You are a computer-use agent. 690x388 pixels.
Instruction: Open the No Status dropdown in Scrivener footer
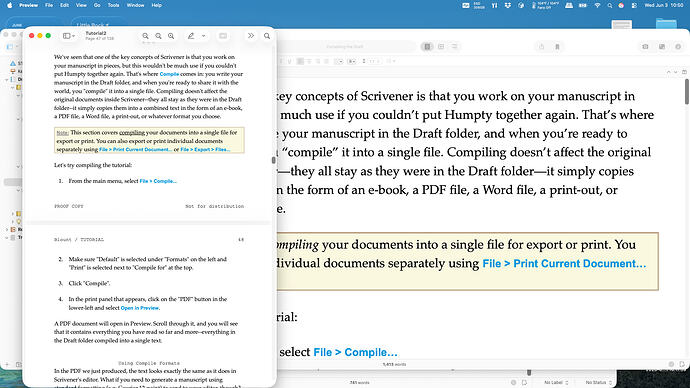click(x=598, y=382)
